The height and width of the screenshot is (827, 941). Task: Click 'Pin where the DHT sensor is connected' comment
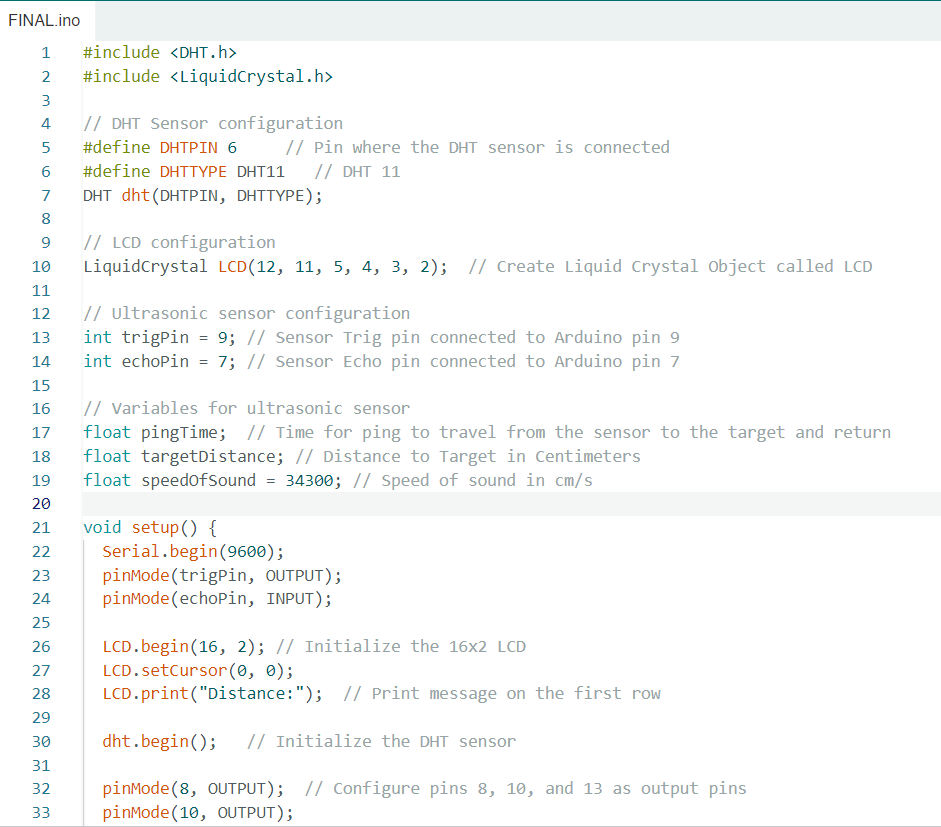(x=492, y=148)
